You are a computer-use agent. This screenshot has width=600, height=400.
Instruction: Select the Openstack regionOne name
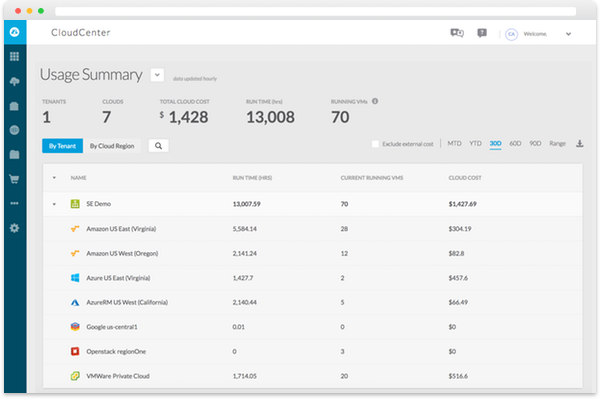(x=116, y=351)
